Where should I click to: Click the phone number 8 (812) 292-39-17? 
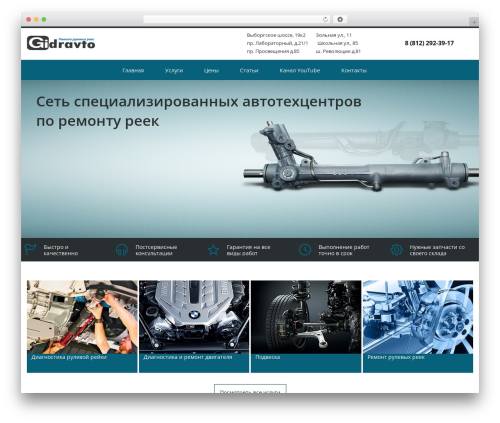point(429,43)
